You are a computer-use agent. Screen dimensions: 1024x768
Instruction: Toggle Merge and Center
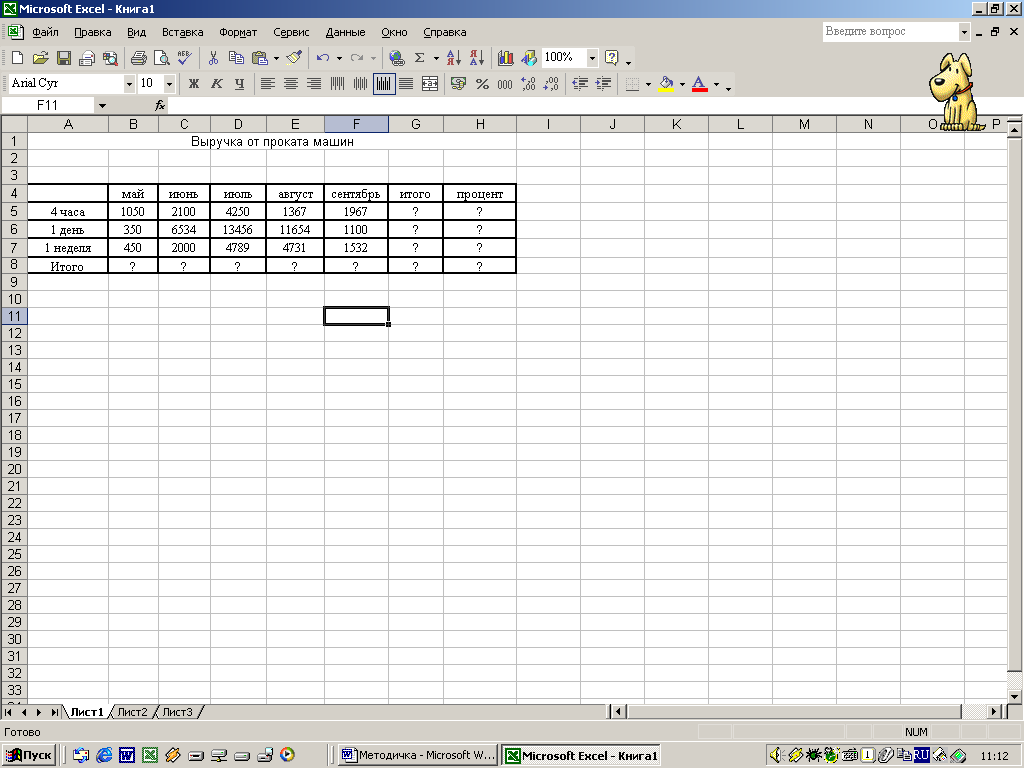click(430, 84)
